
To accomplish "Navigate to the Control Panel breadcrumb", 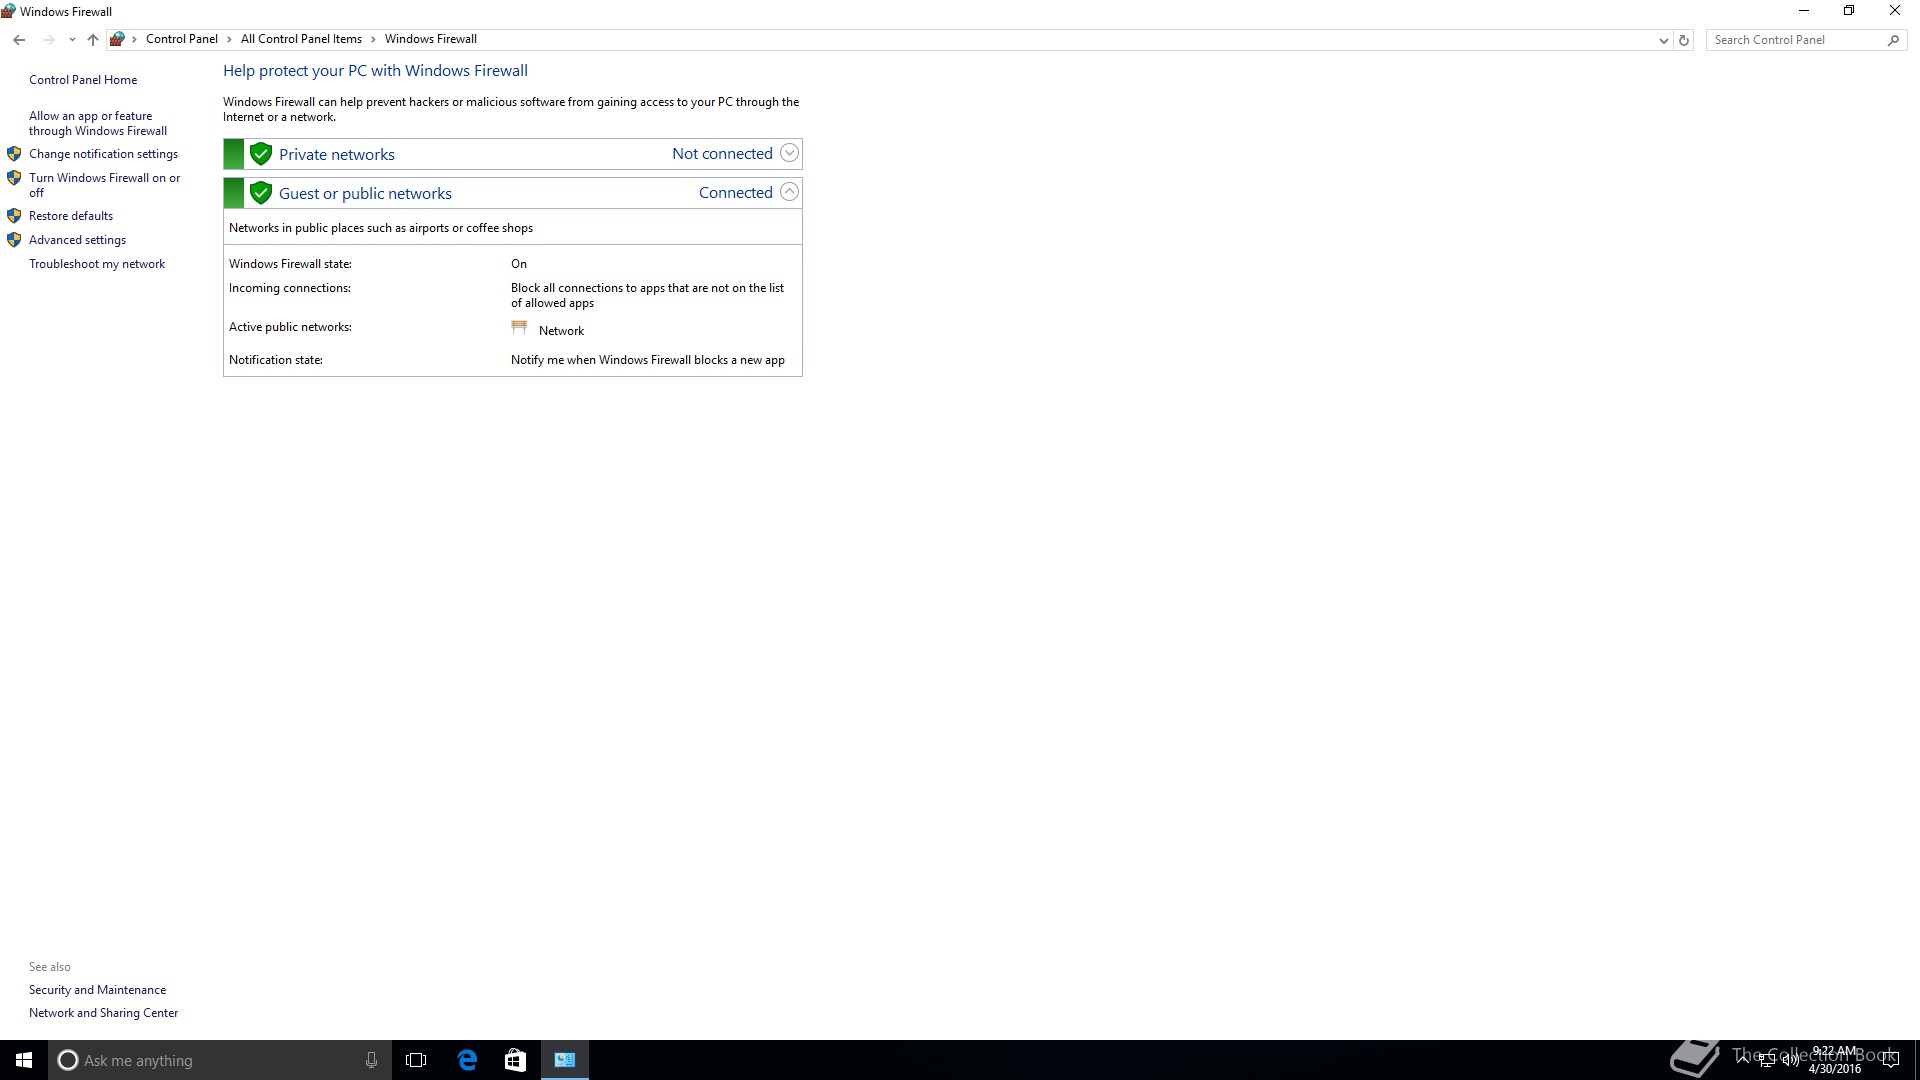I will click(181, 39).
